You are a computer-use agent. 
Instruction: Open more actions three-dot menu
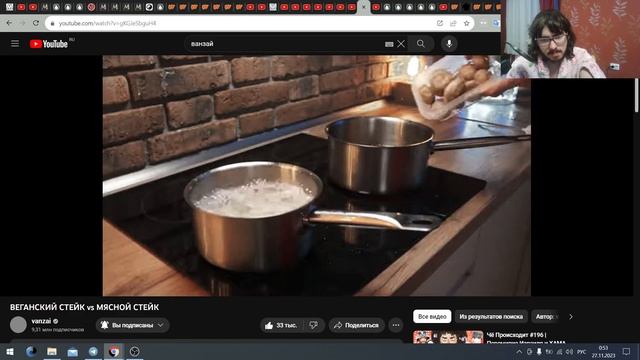coord(396,325)
